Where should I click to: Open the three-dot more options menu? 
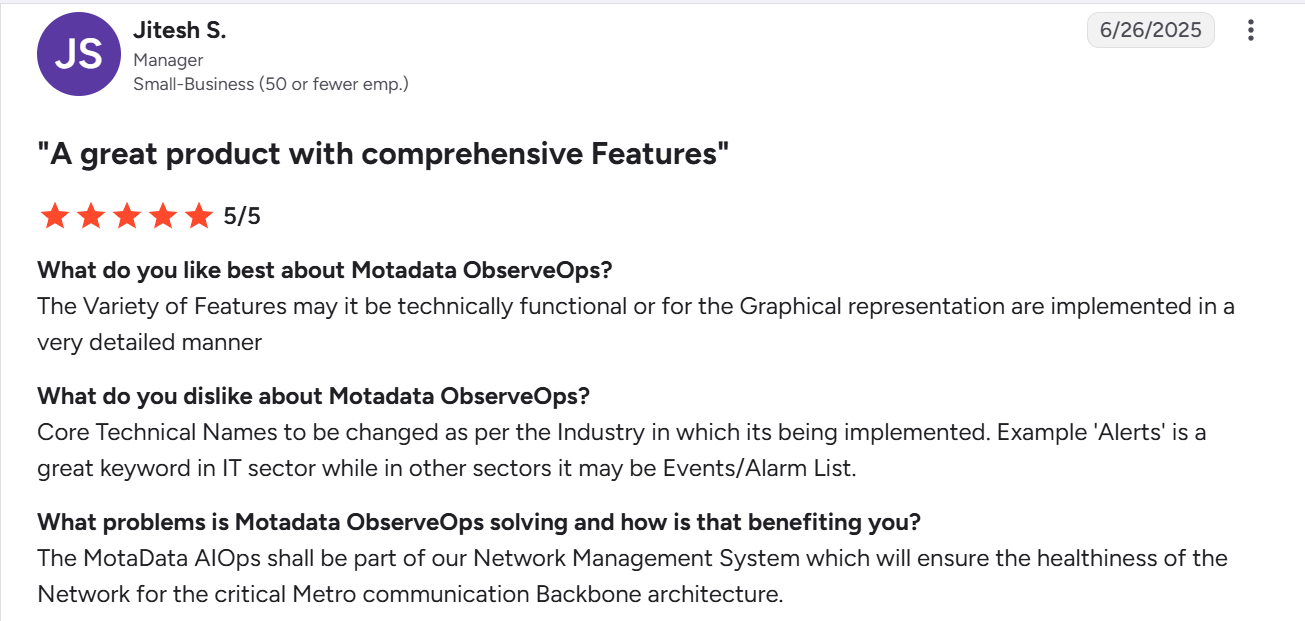point(1250,30)
